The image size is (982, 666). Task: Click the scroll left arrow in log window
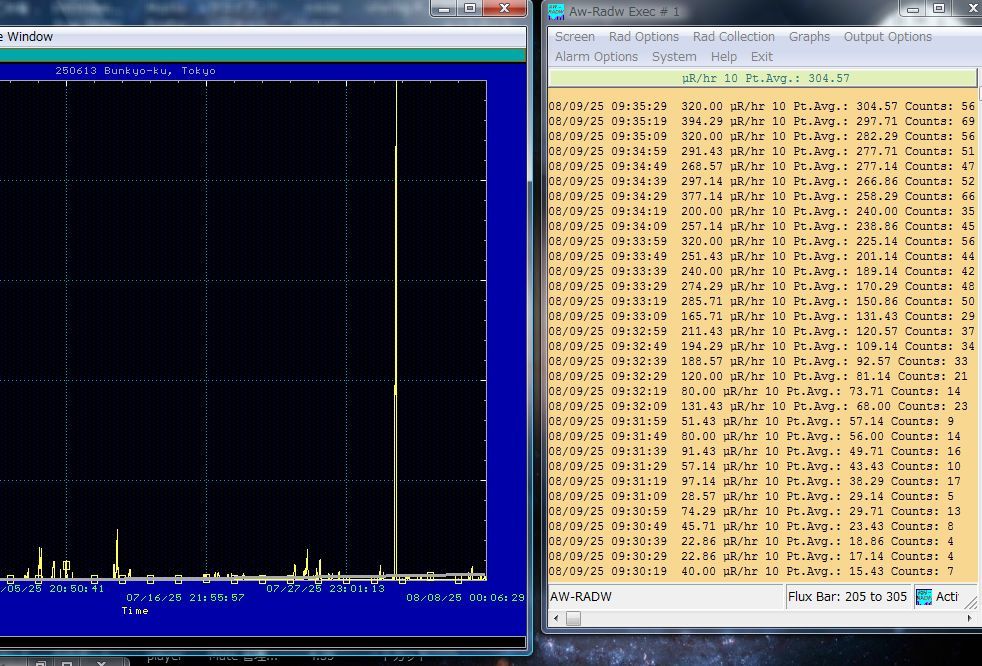(555, 619)
